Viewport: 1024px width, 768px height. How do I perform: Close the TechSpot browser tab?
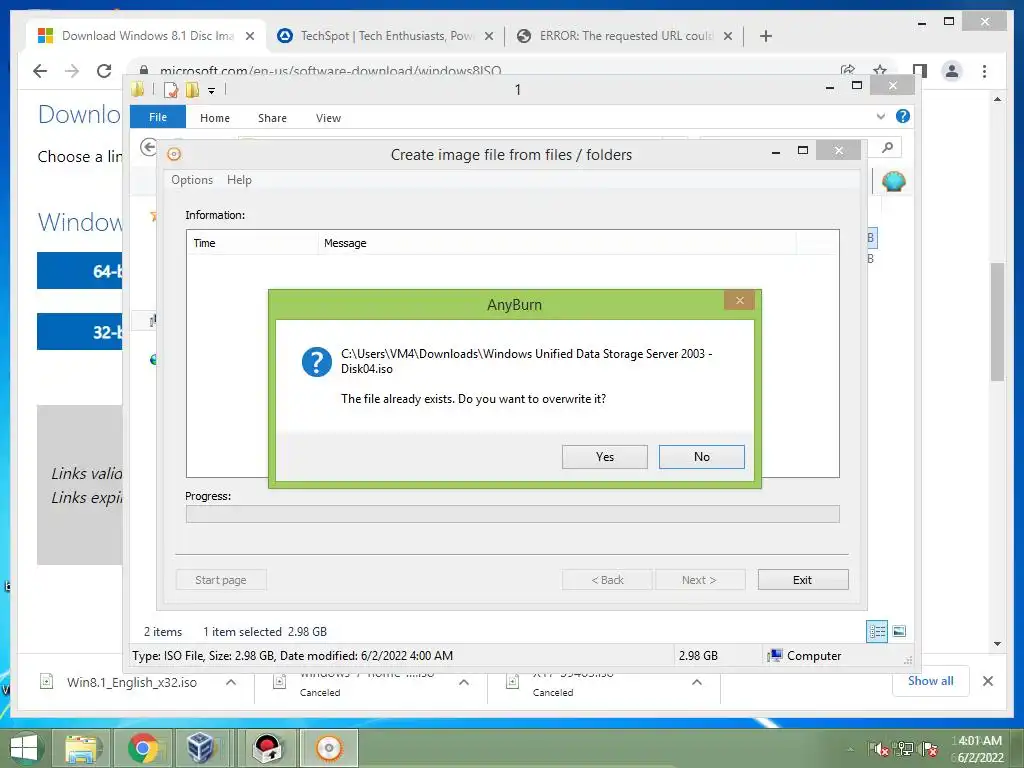488,37
